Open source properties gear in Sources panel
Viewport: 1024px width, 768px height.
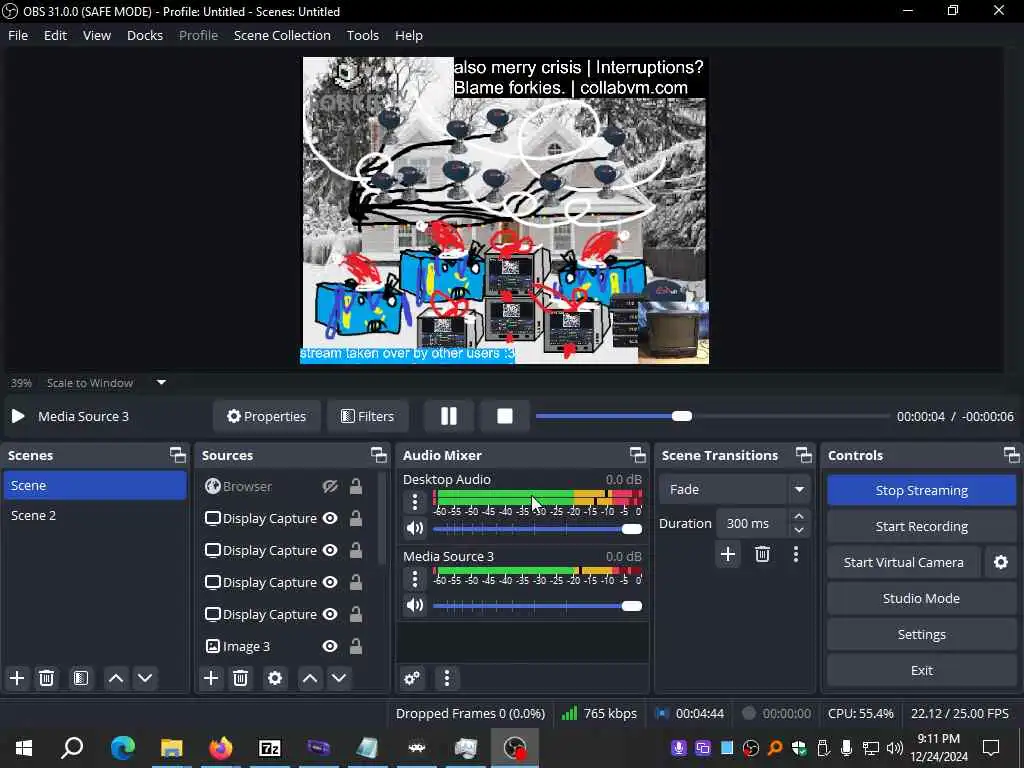coord(275,678)
